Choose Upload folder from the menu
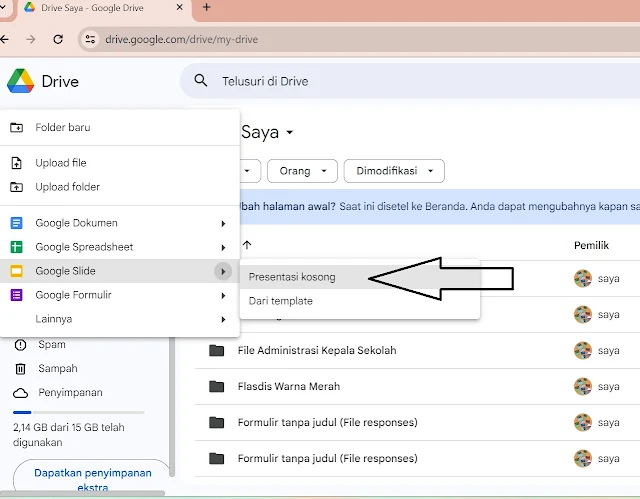Image resolution: width=640 pixels, height=499 pixels. coord(120,187)
